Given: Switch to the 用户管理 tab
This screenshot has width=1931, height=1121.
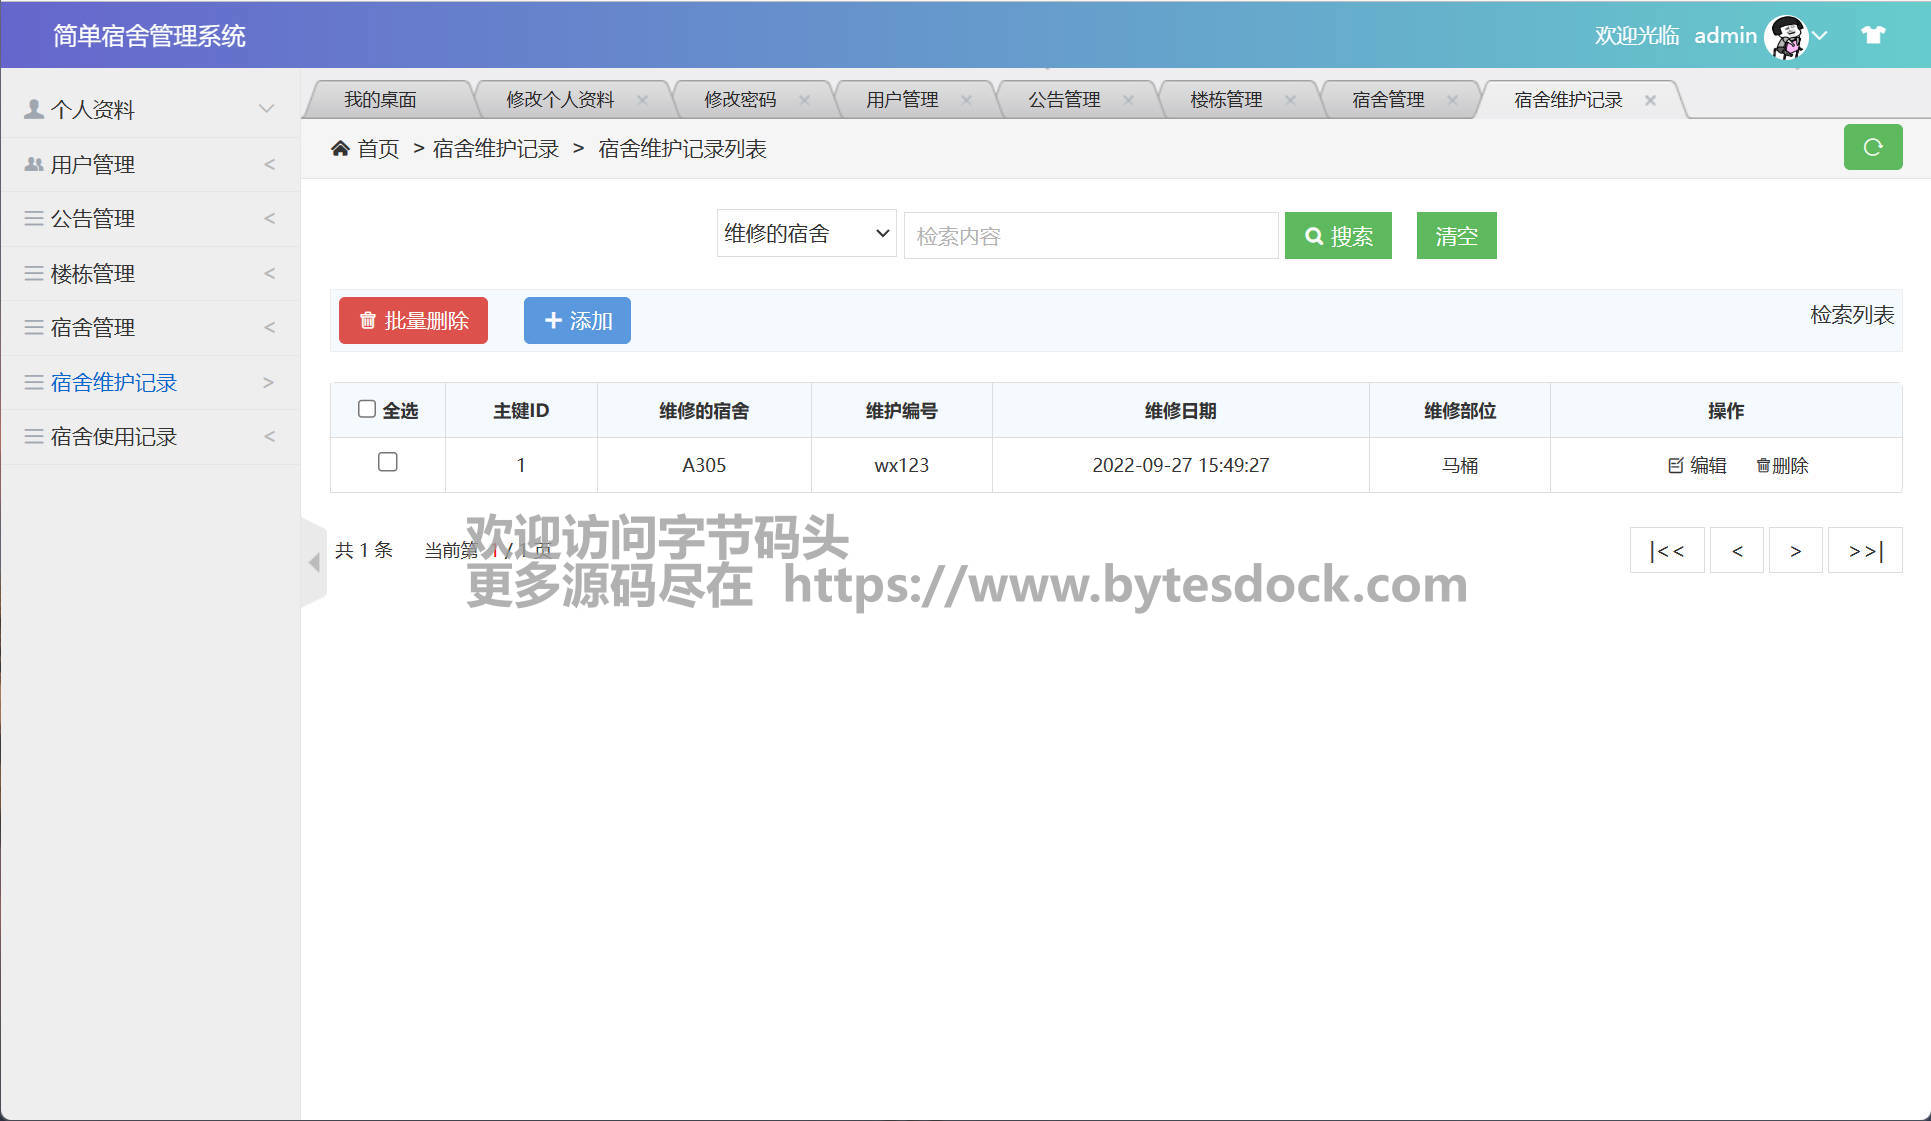Looking at the screenshot, I should [901, 100].
